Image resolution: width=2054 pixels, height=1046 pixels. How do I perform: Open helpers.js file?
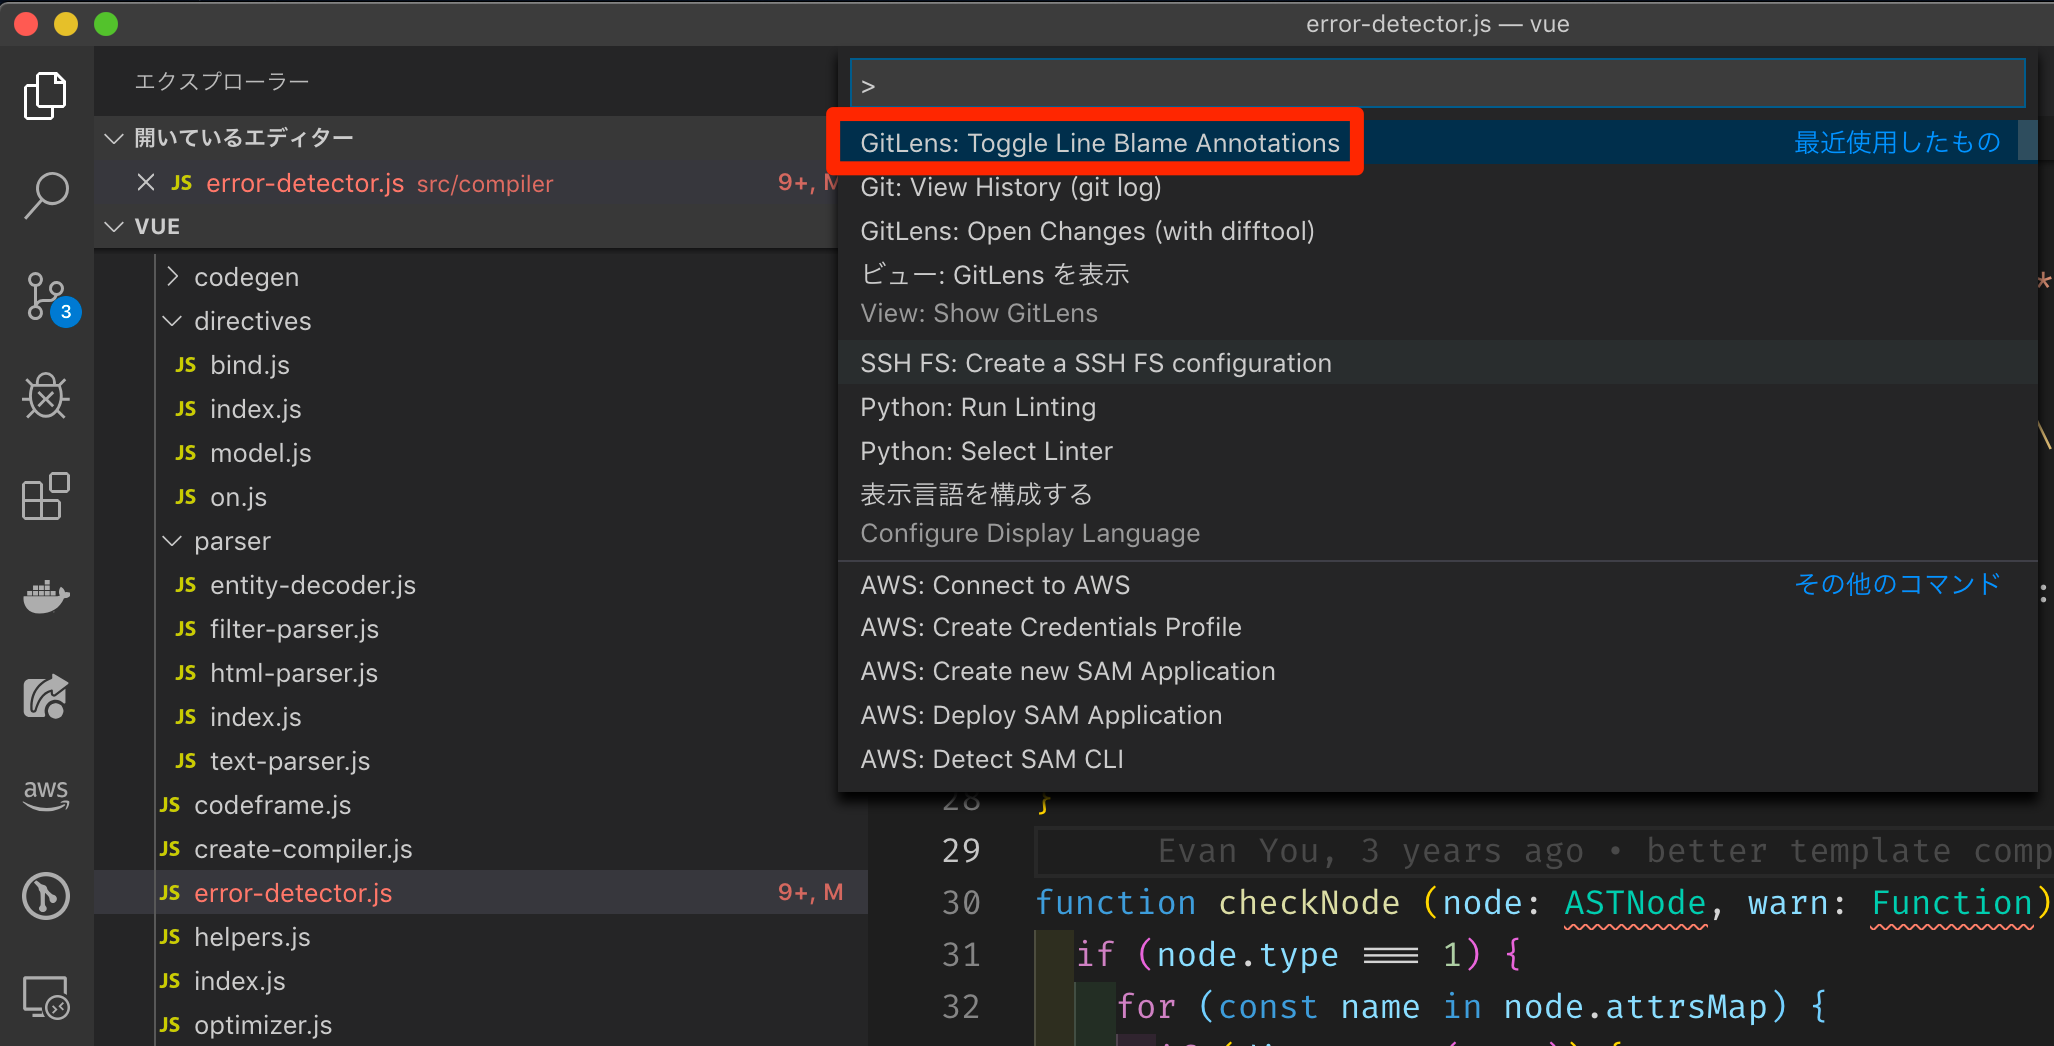(252, 937)
